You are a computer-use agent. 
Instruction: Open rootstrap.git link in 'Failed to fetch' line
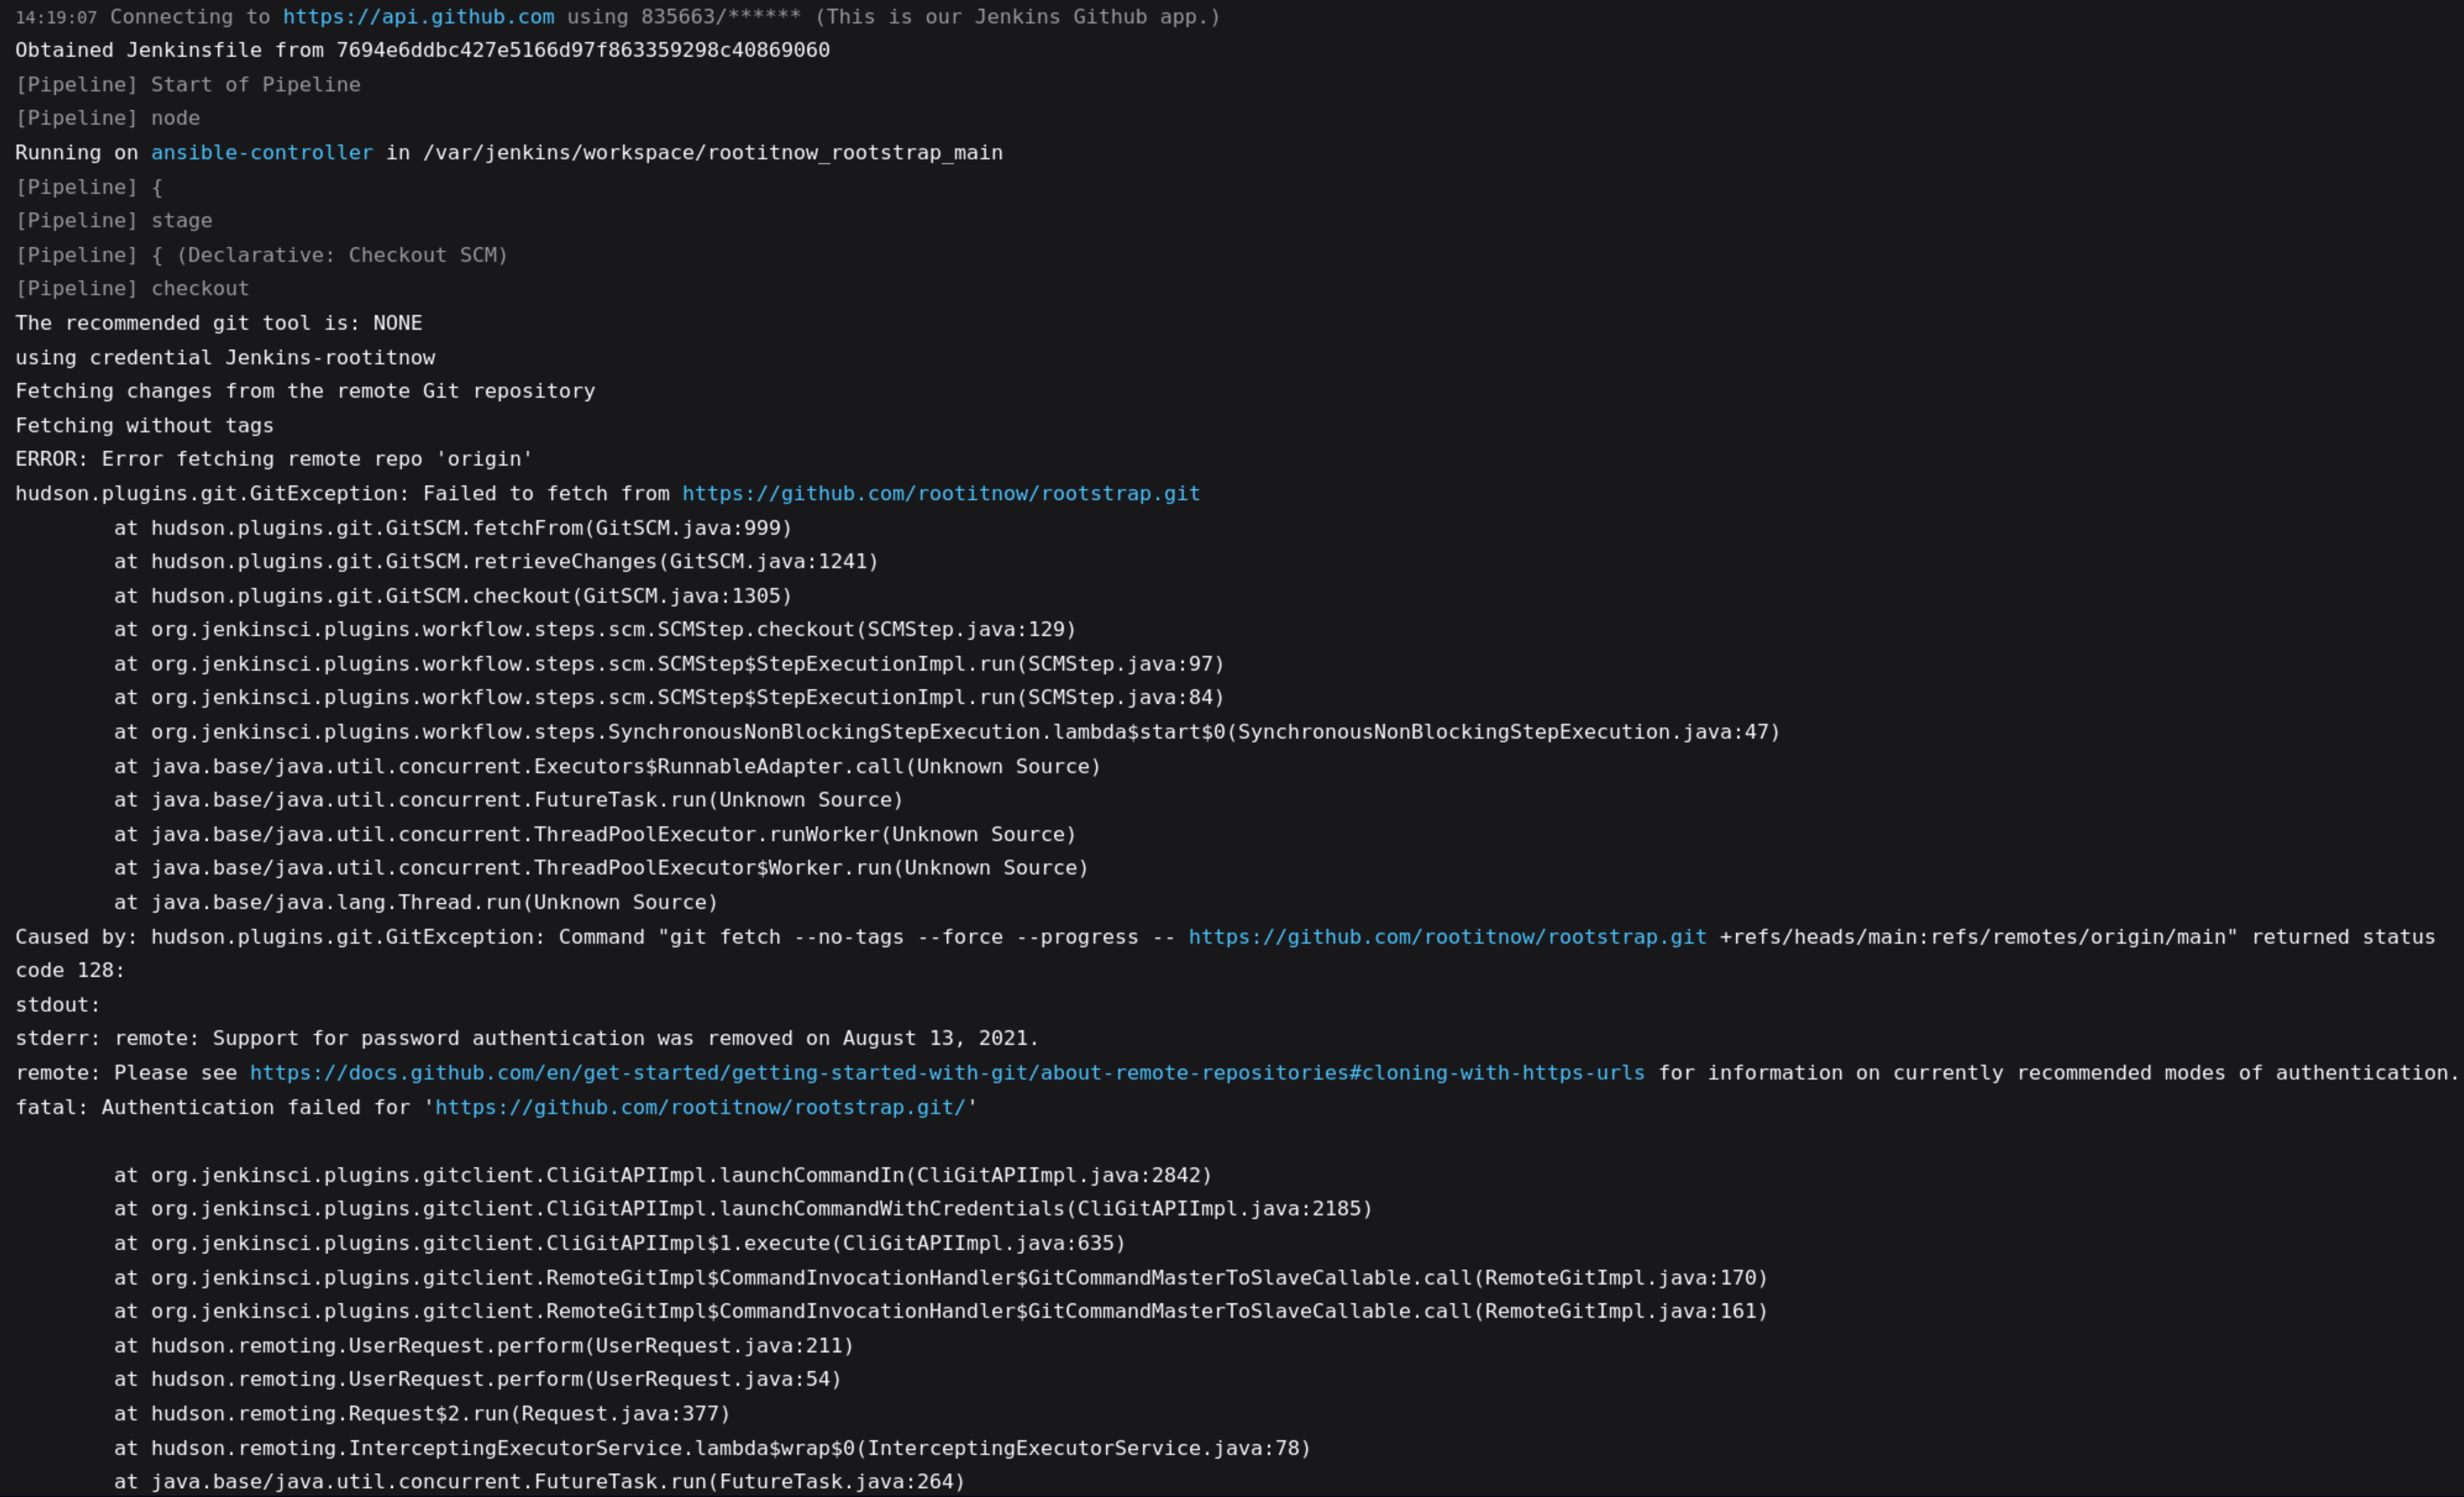(940, 494)
